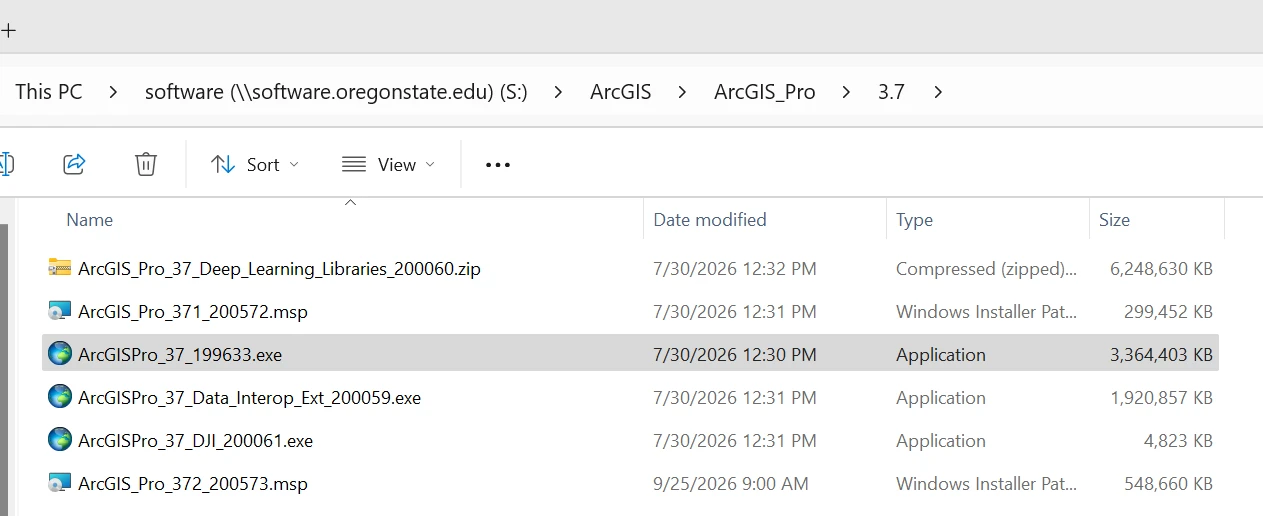Open the See more ellipsis menu
1263x516 pixels.
[x=498, y=165]
